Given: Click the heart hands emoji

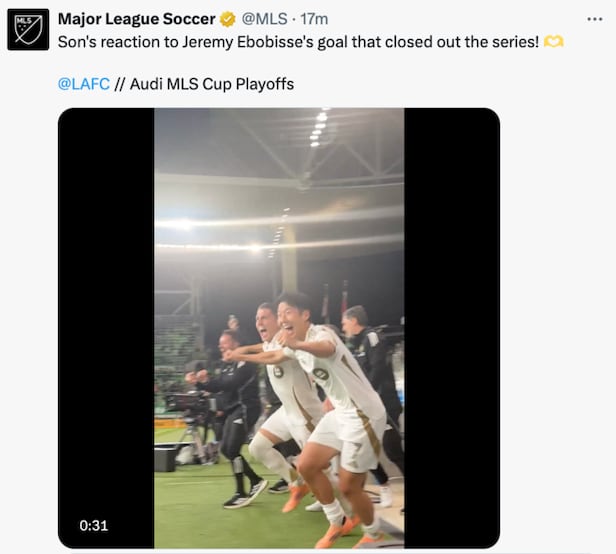Looking at the screenshot, I should coord(553,42).
